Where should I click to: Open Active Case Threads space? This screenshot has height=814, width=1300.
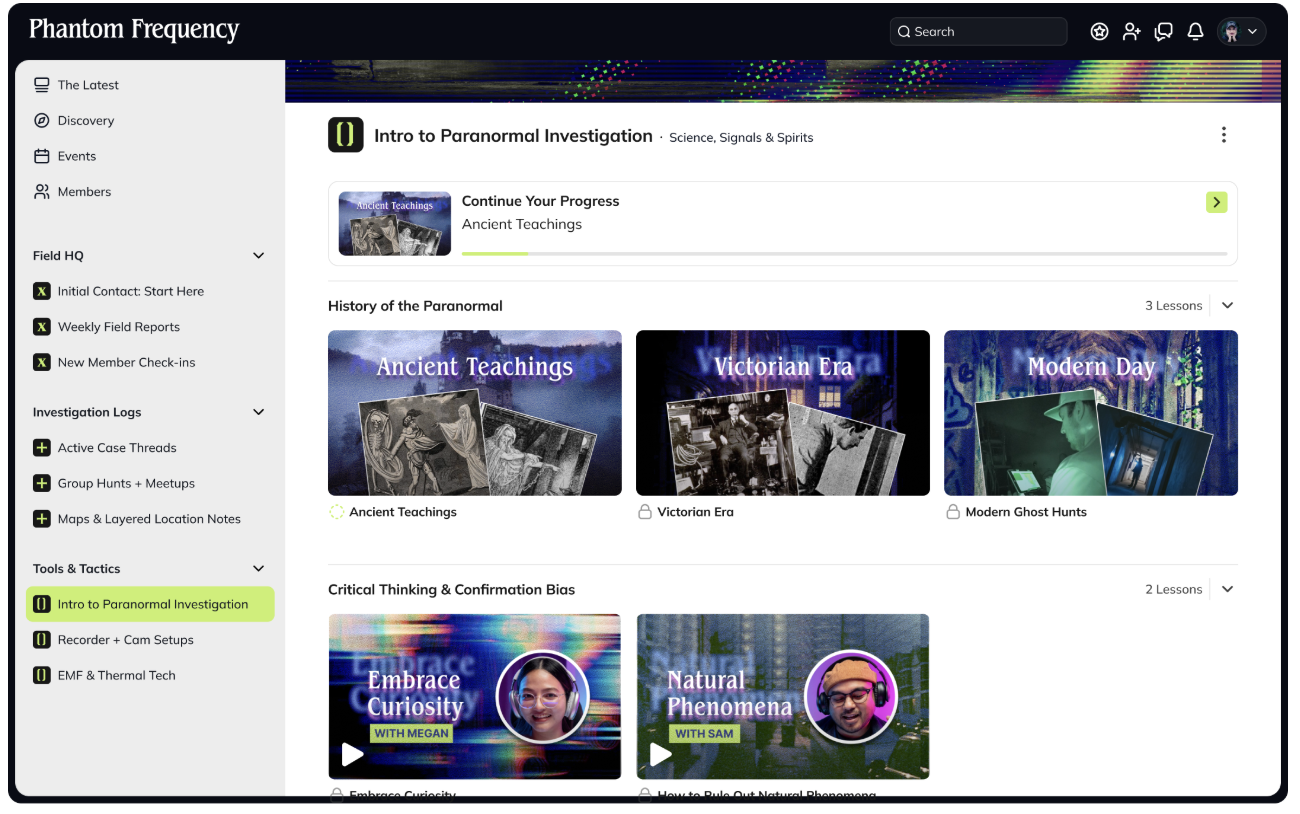(116, 448)
